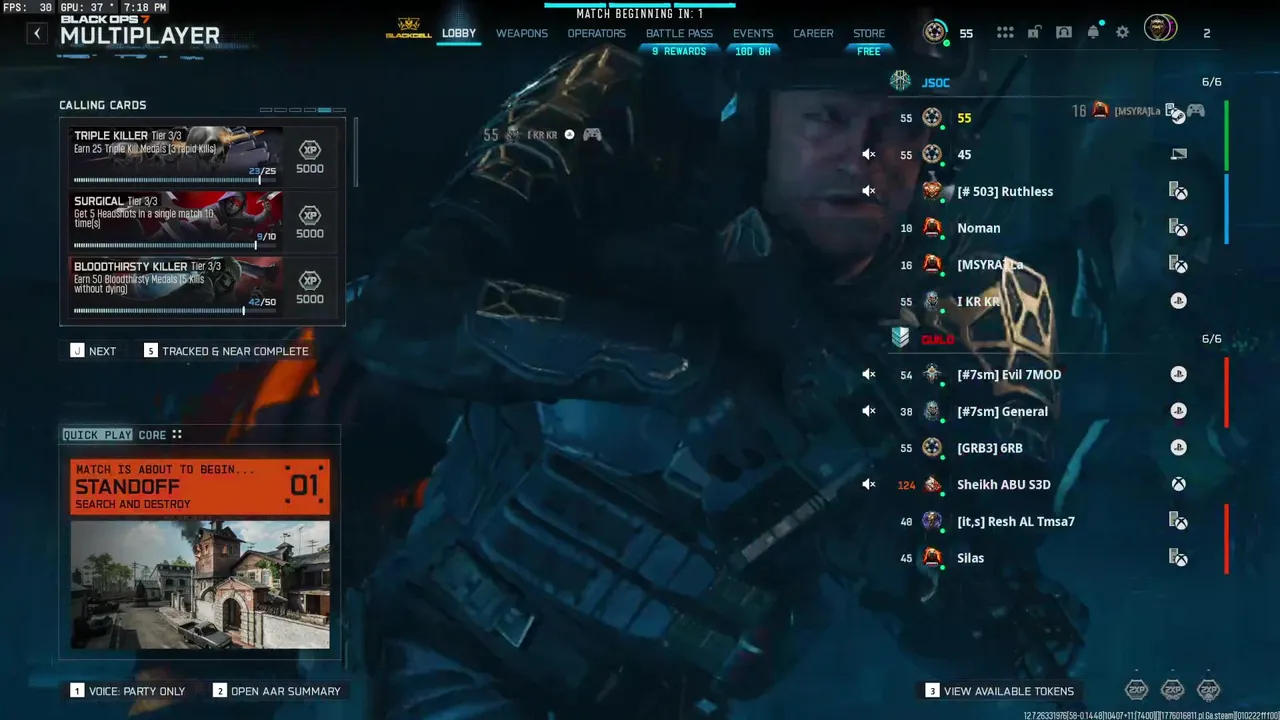Select the yellow 55 player row

pyautogui.click(x=1043, y=118)
